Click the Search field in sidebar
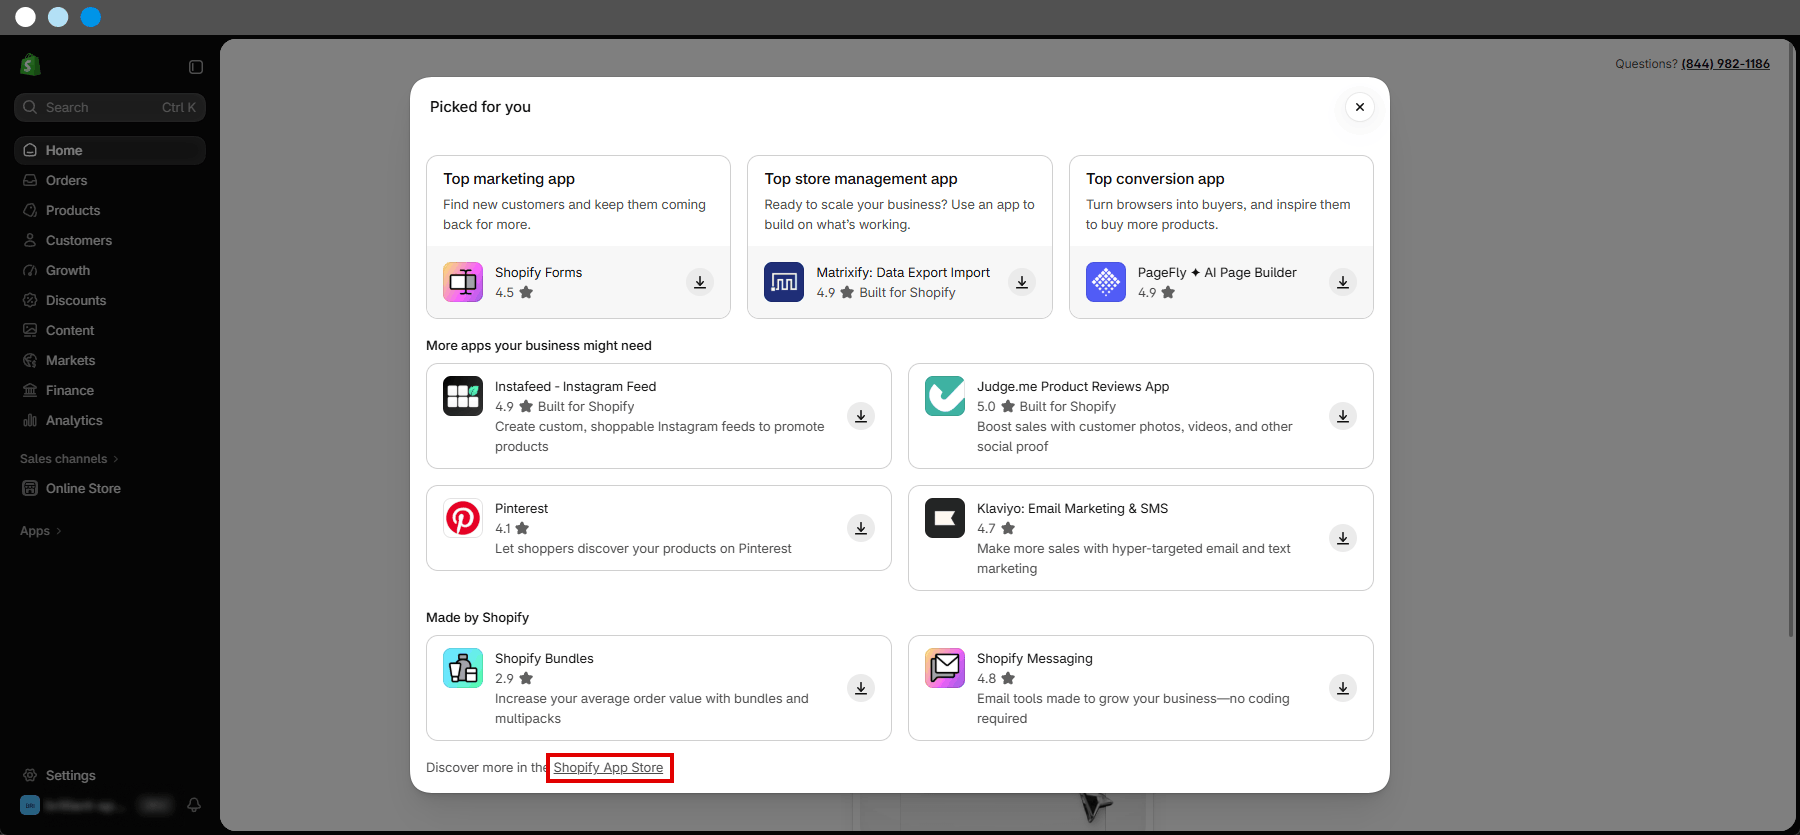 pyautogui.click(x=110, y=107)
